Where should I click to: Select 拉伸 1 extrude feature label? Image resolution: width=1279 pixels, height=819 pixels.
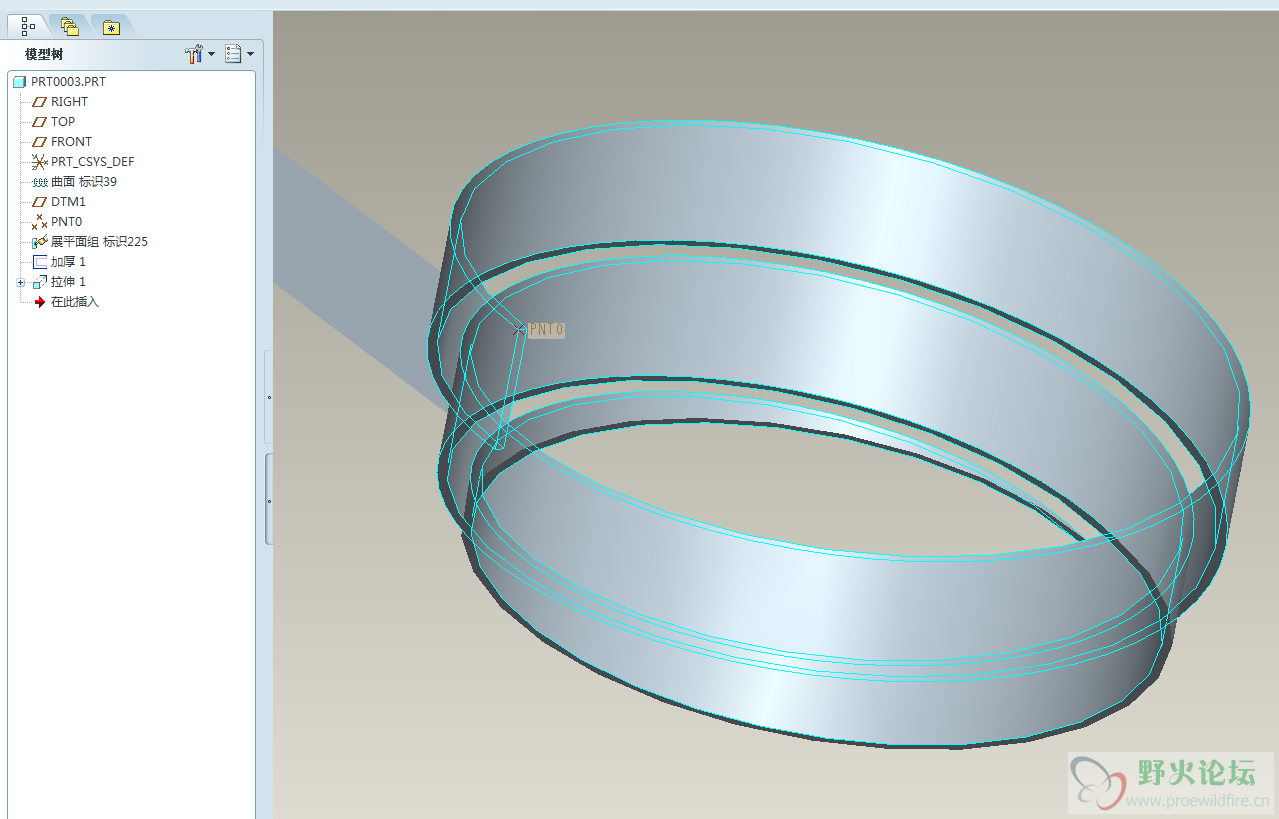(68, 282)
